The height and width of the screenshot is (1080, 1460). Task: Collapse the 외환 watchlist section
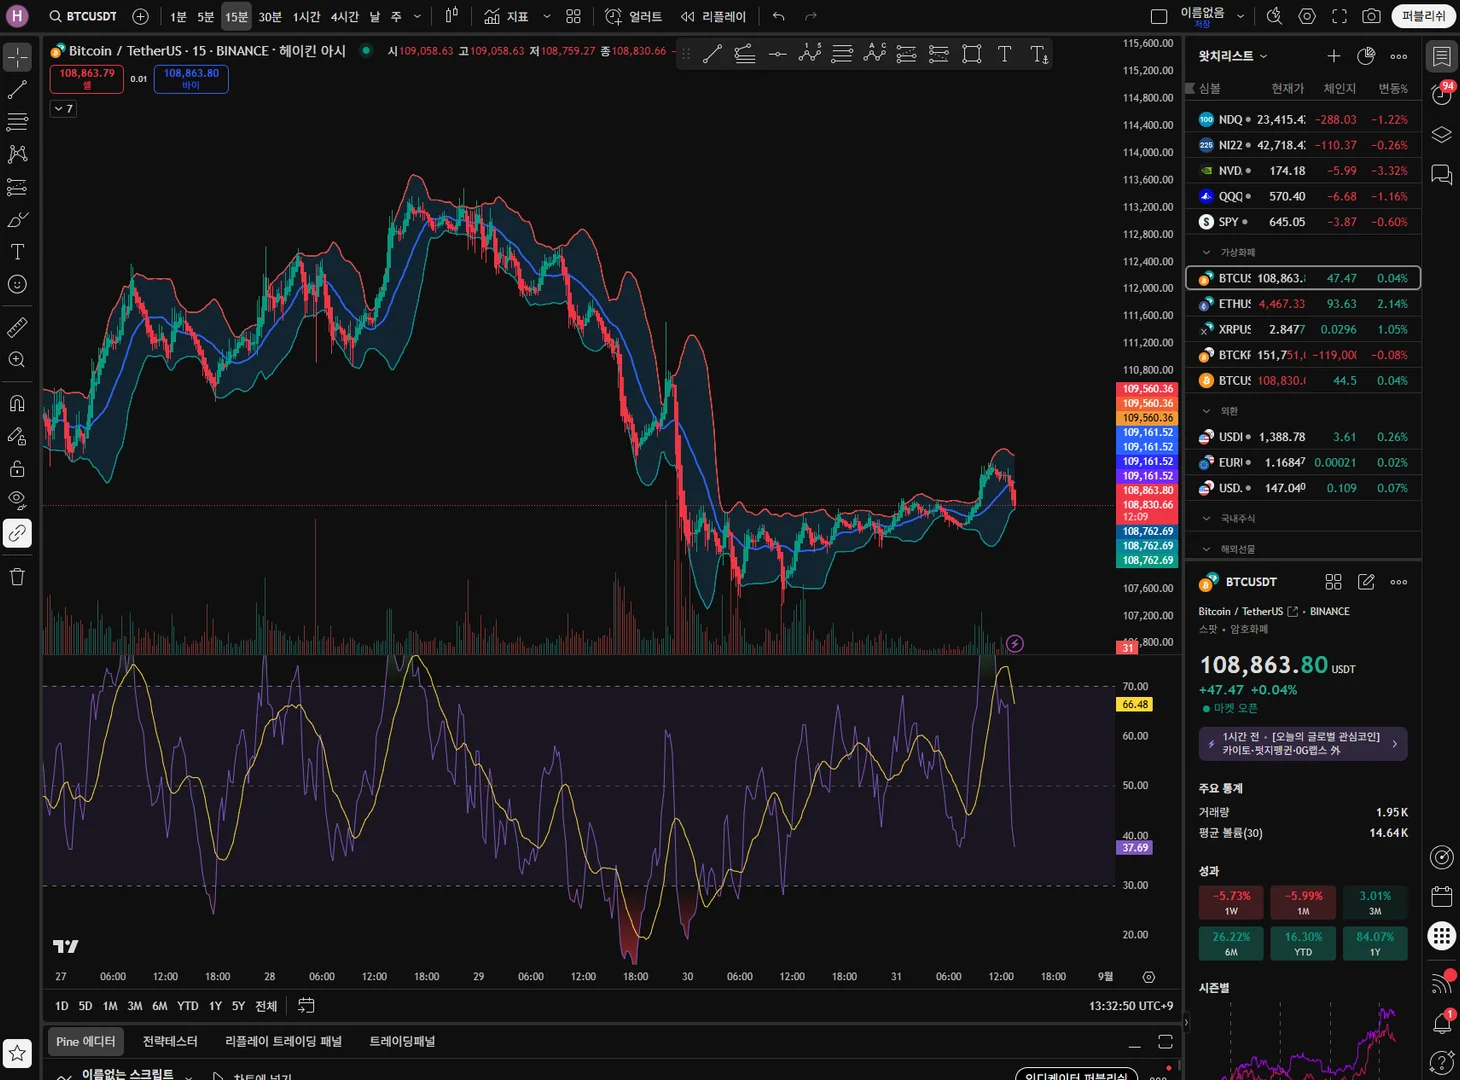click(1206, 411)
